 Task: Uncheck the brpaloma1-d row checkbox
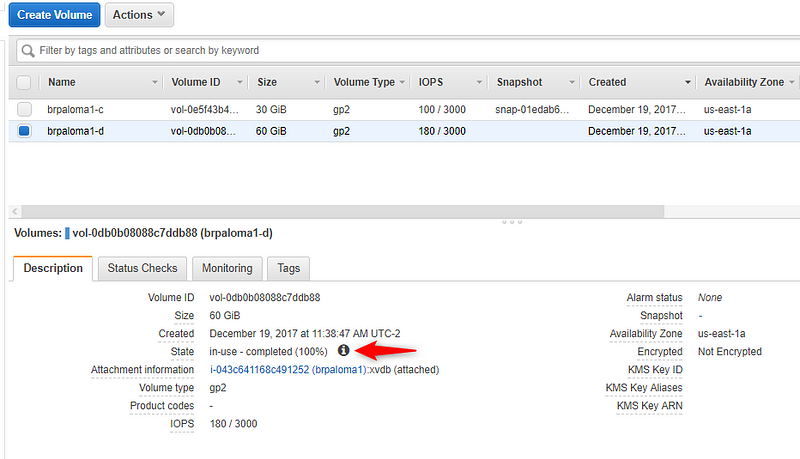tap(24, 131)
